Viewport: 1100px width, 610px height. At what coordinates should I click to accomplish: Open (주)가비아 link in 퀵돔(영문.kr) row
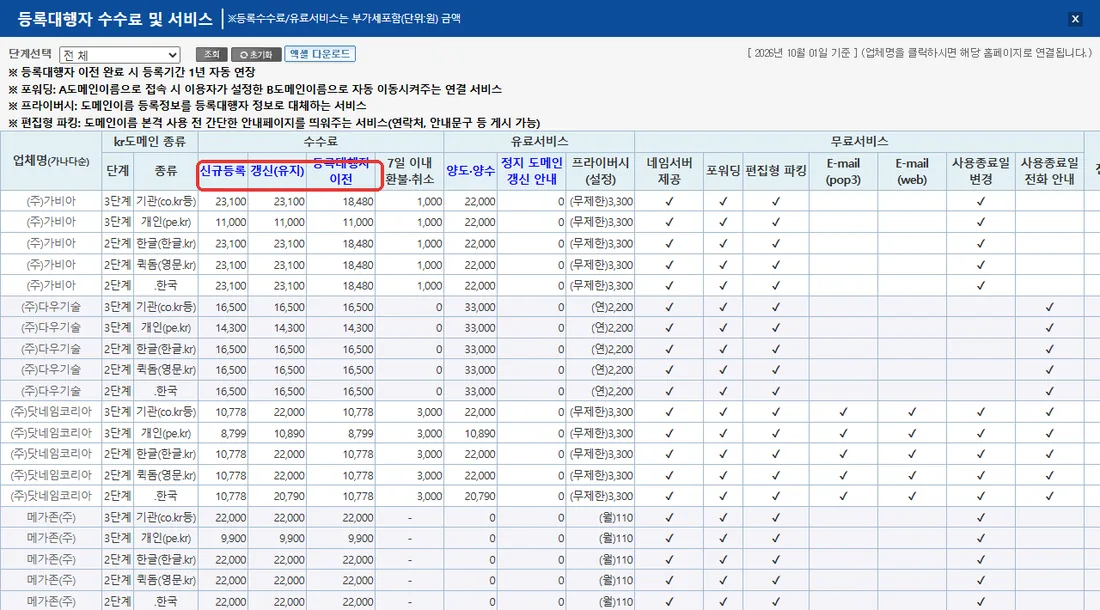[51, 264]
